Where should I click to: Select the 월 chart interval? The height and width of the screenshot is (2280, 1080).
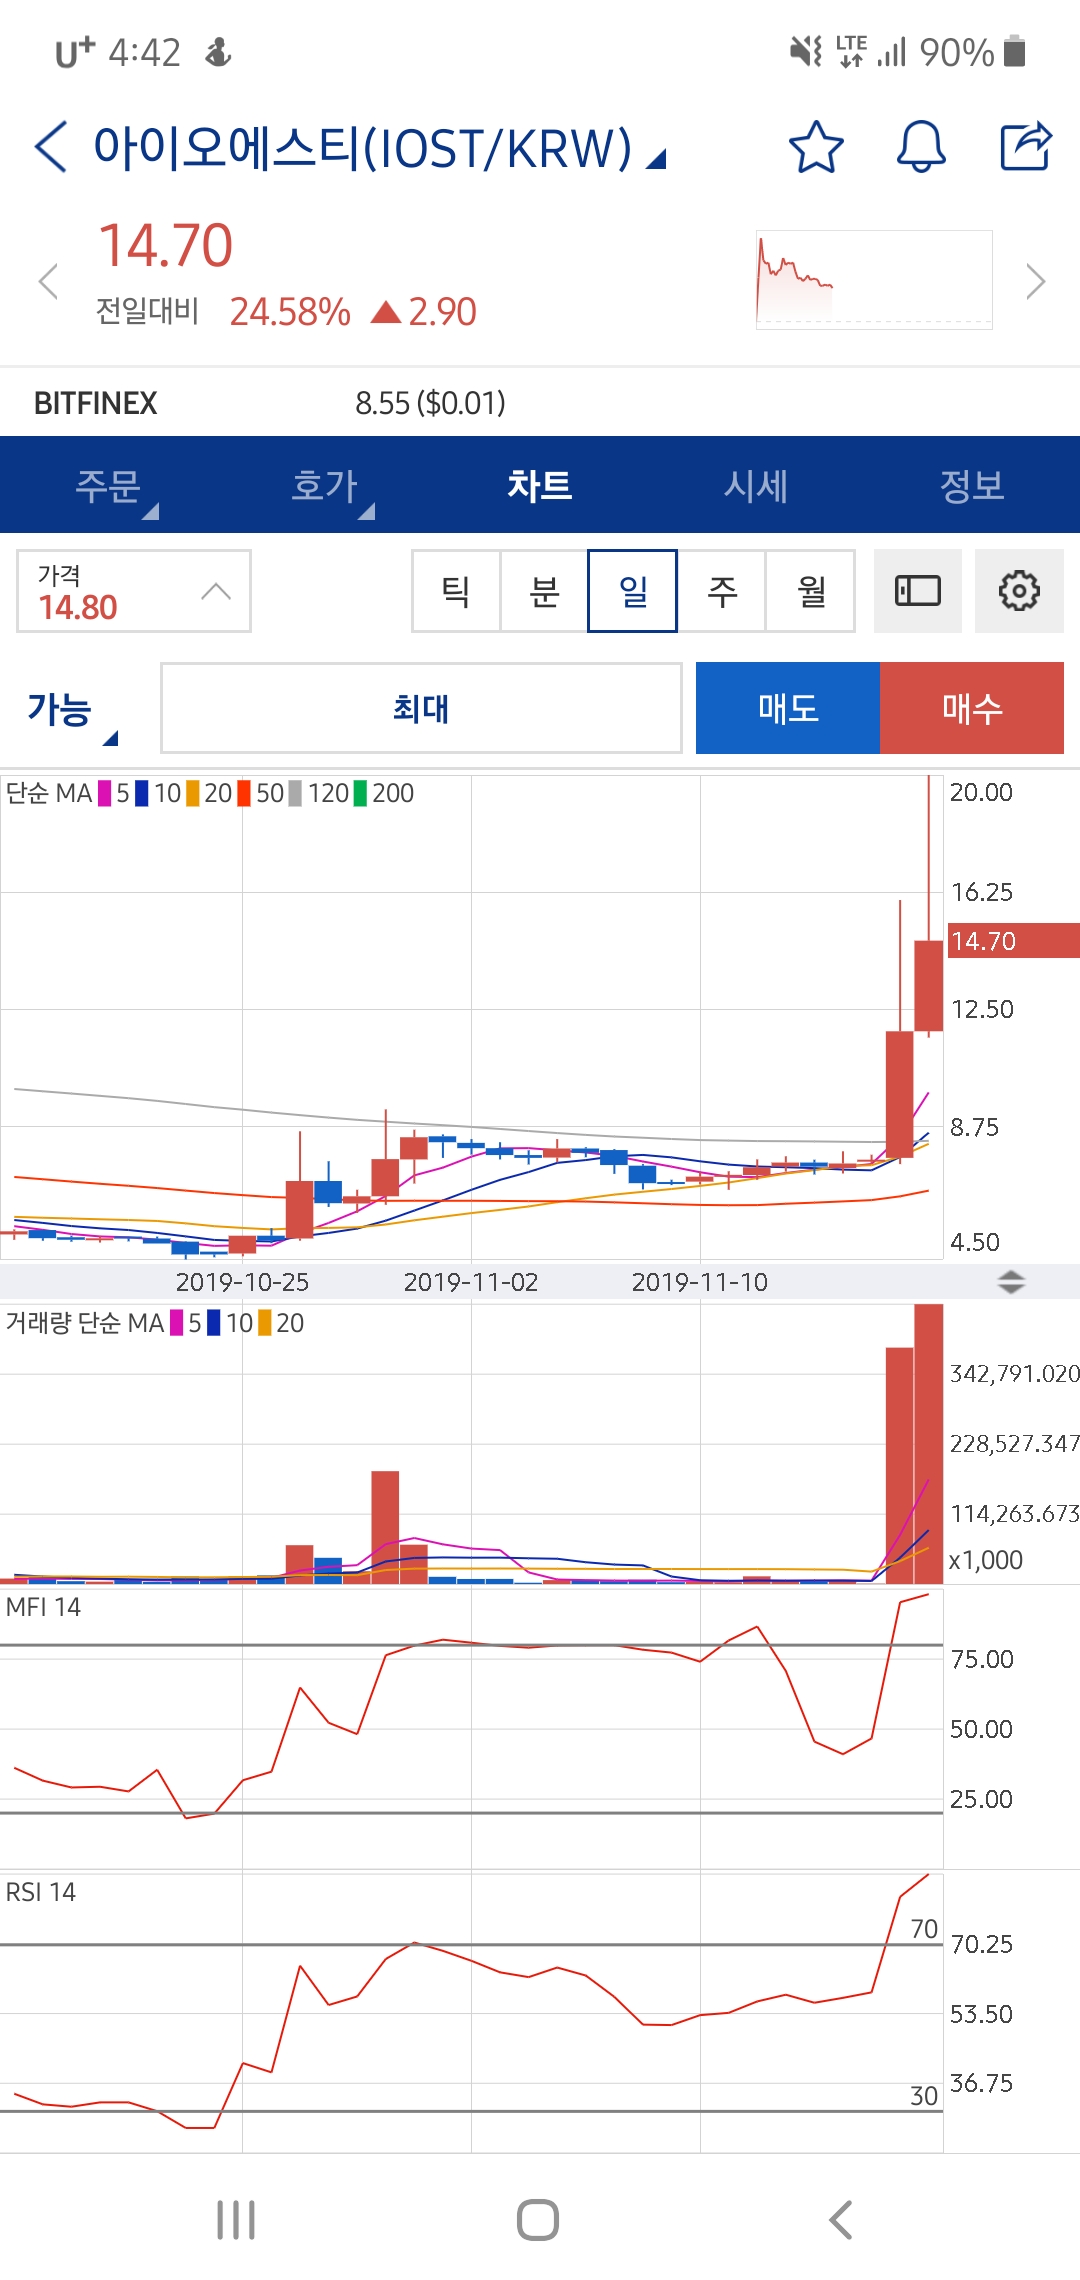click(811, 591)
